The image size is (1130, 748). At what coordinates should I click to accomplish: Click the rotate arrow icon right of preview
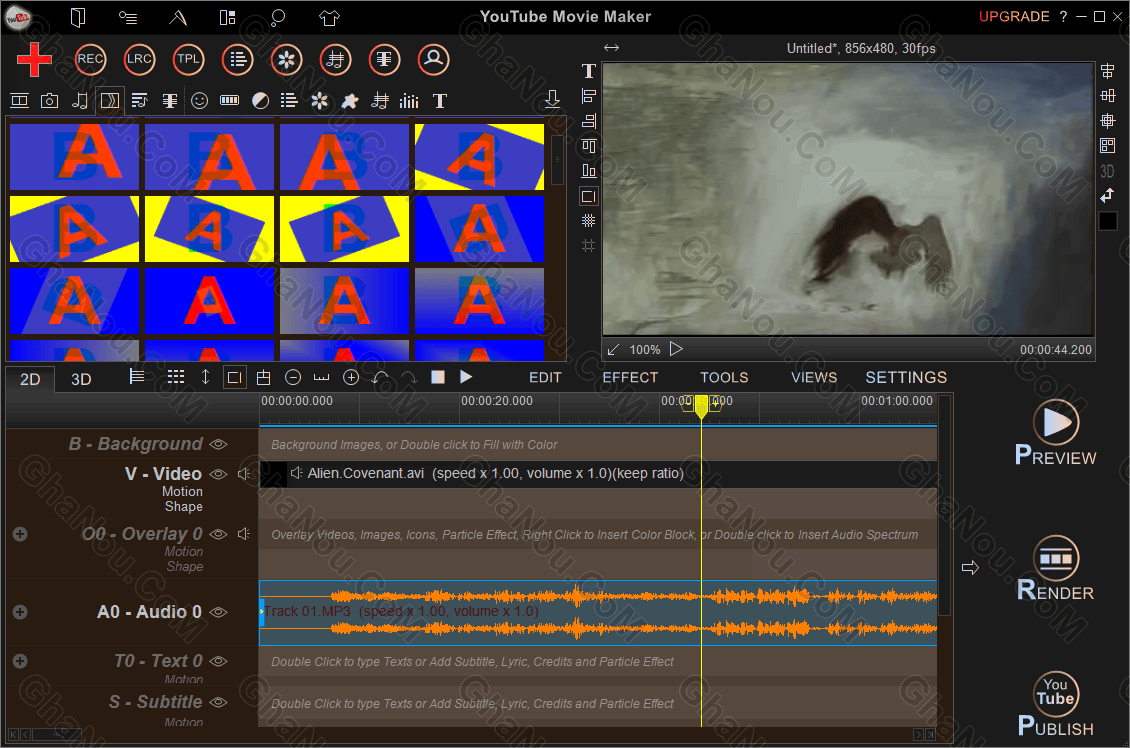1108,195
